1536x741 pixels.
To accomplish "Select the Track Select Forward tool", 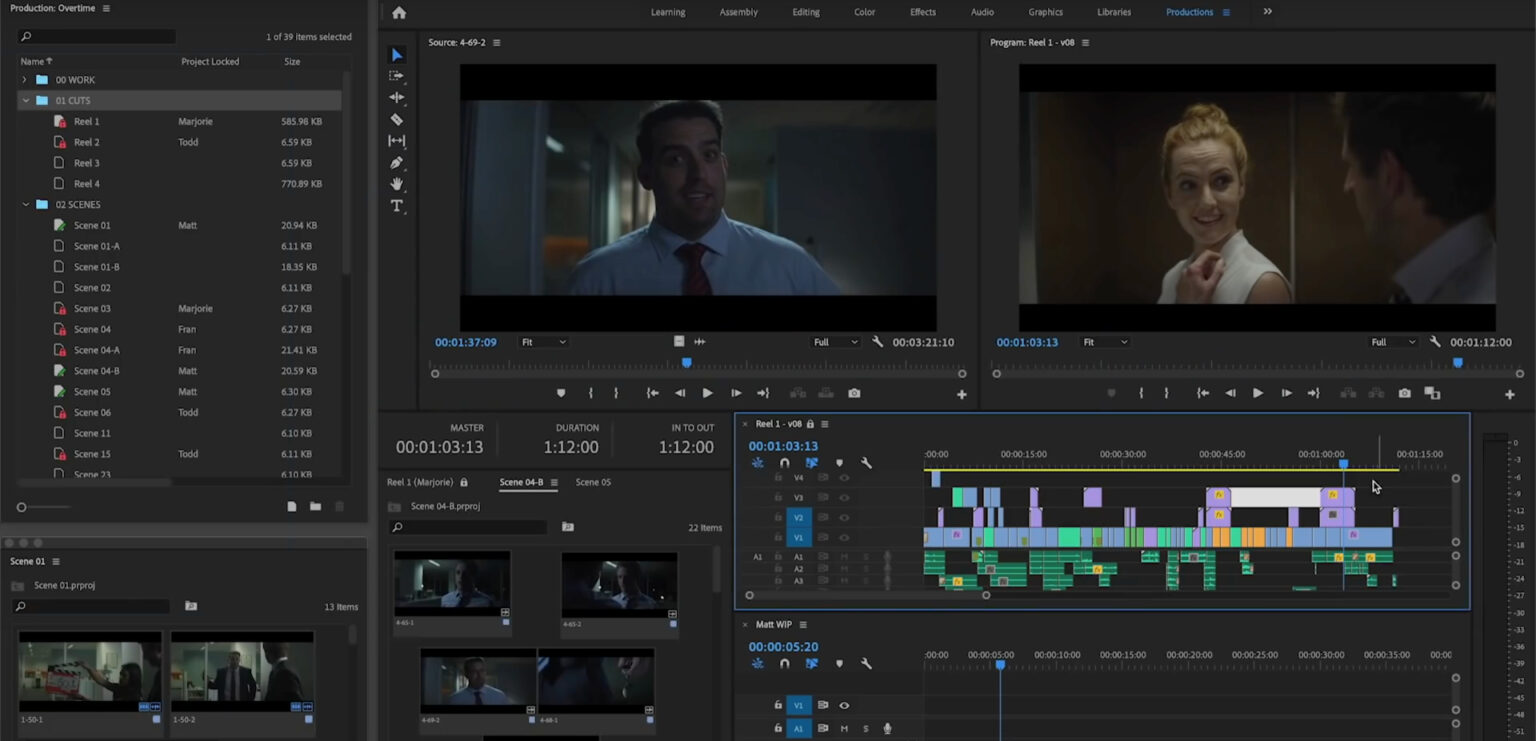I will (x=397, y=76).
